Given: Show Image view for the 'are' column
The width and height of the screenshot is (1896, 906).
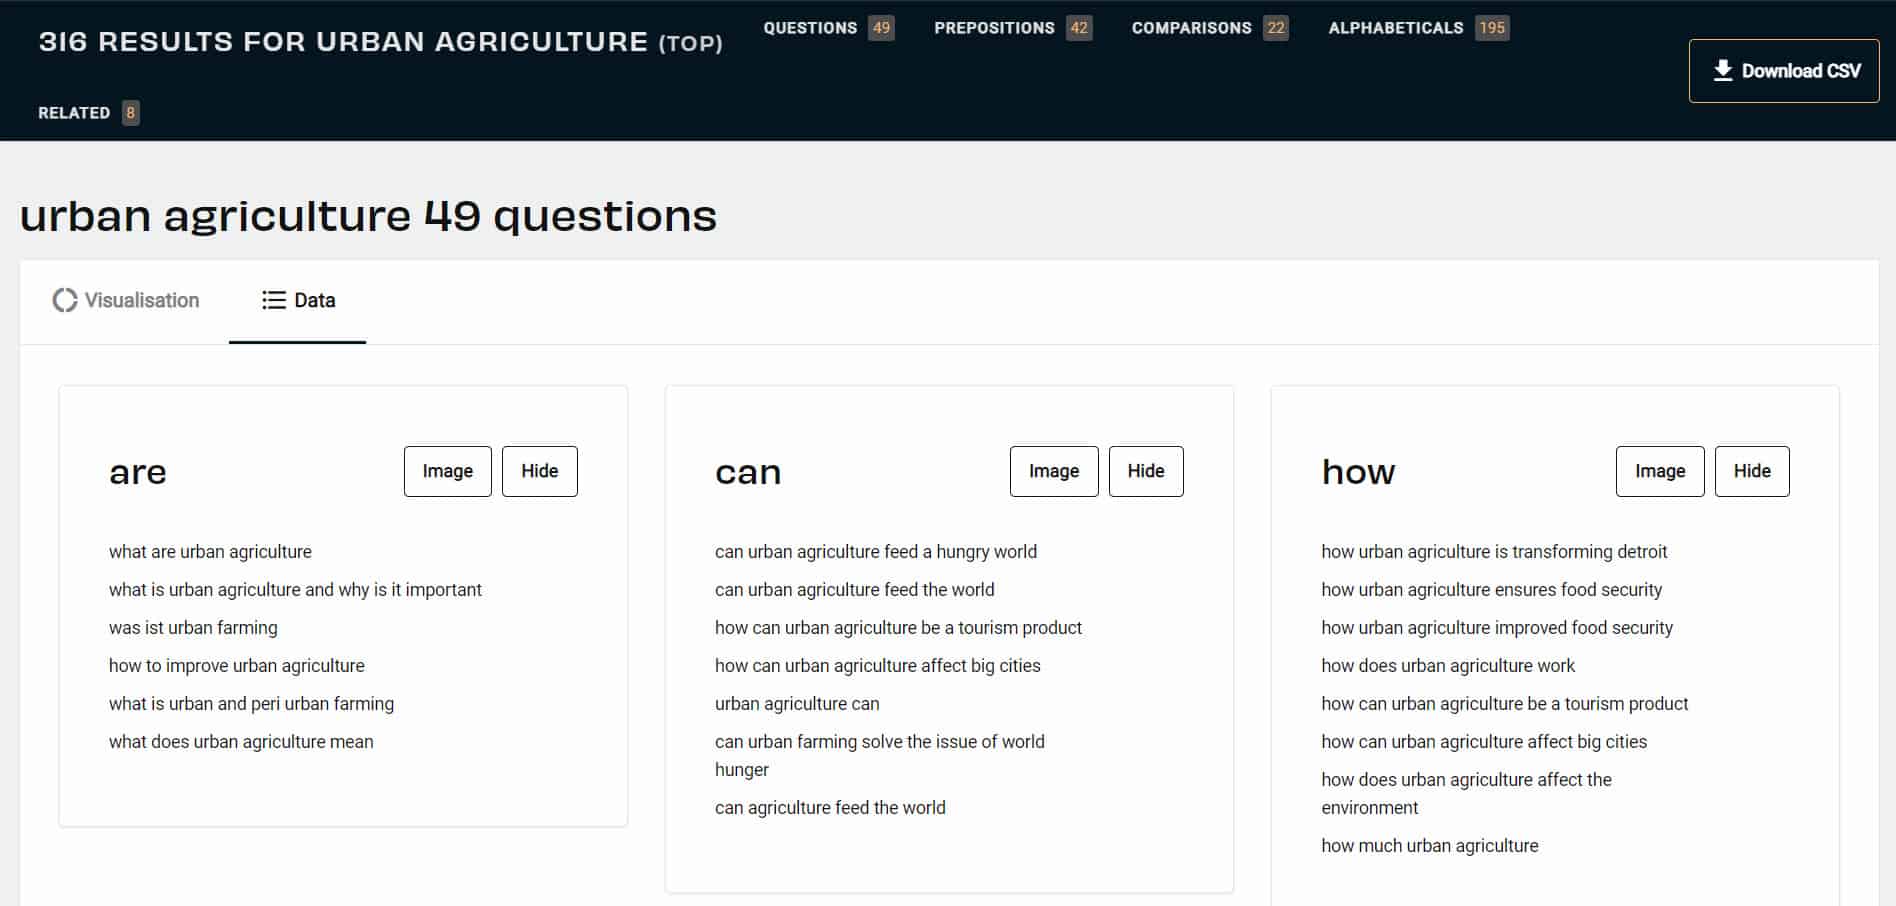Looking at the screenshot, I should (x=446, y=470).
